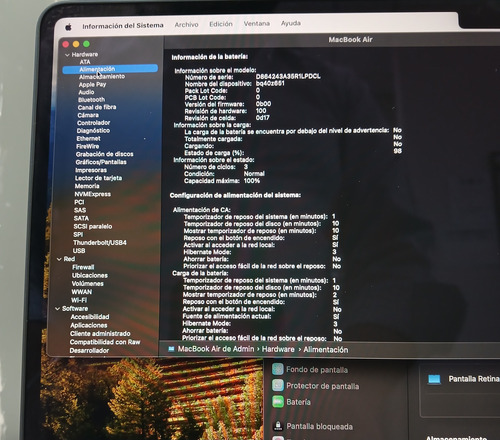The height and width of the screenshot is (440, 500).
Task: Select SCSI paralelo in the sidebar
Action: [93, 226]
